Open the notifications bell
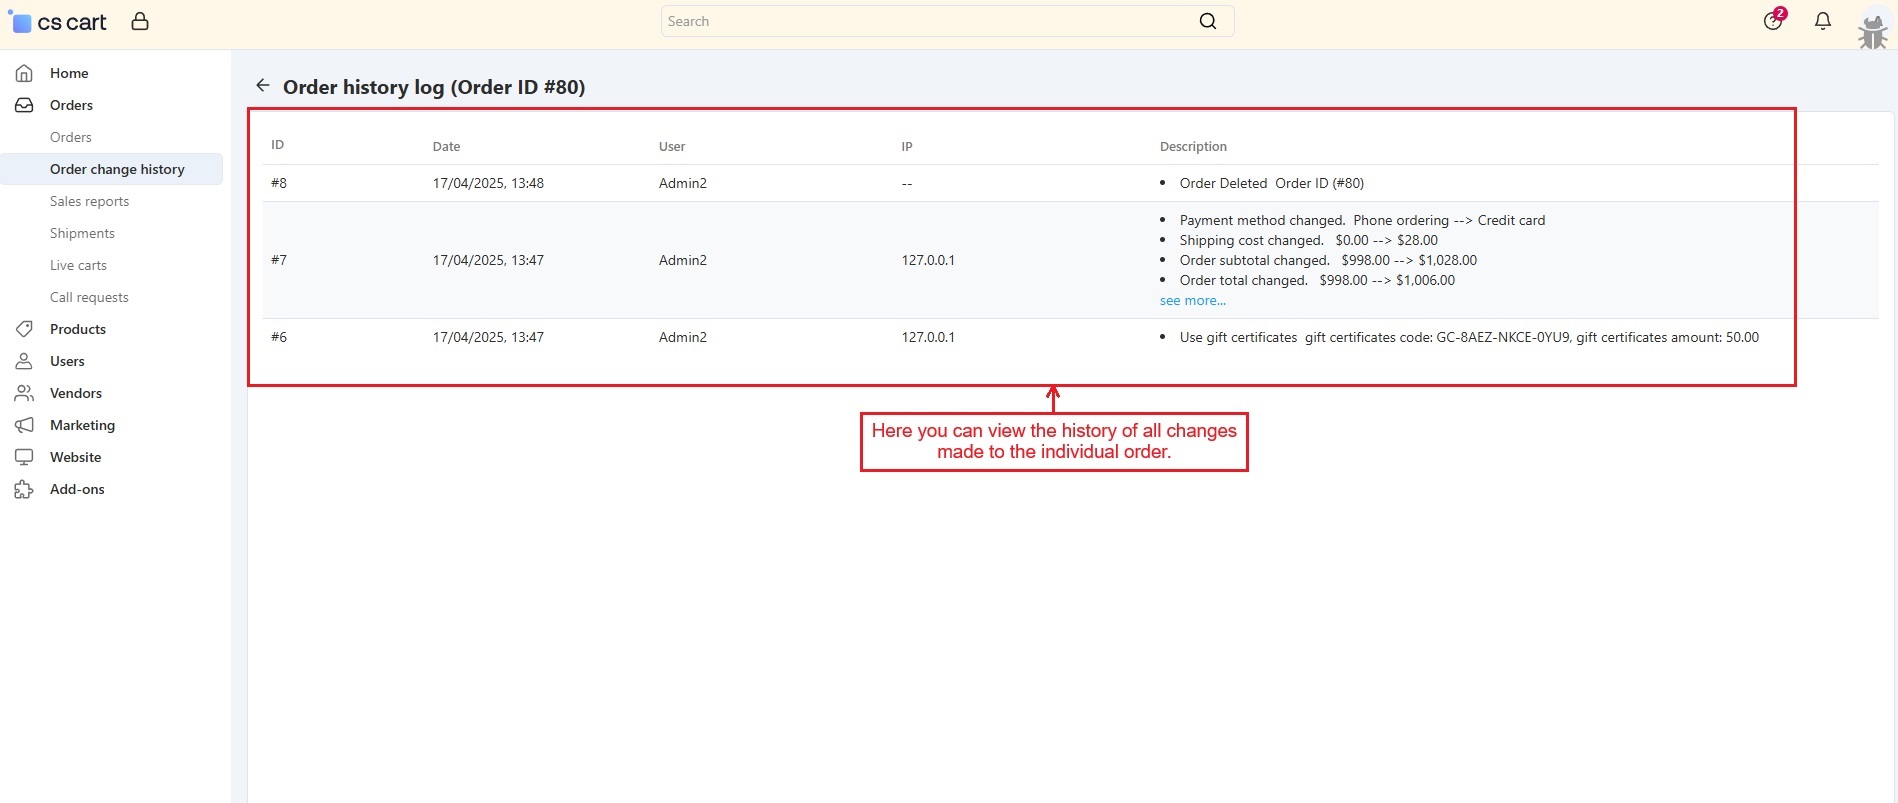The width and height of the screenshot is (1898, 803). tap(1823, 21)
